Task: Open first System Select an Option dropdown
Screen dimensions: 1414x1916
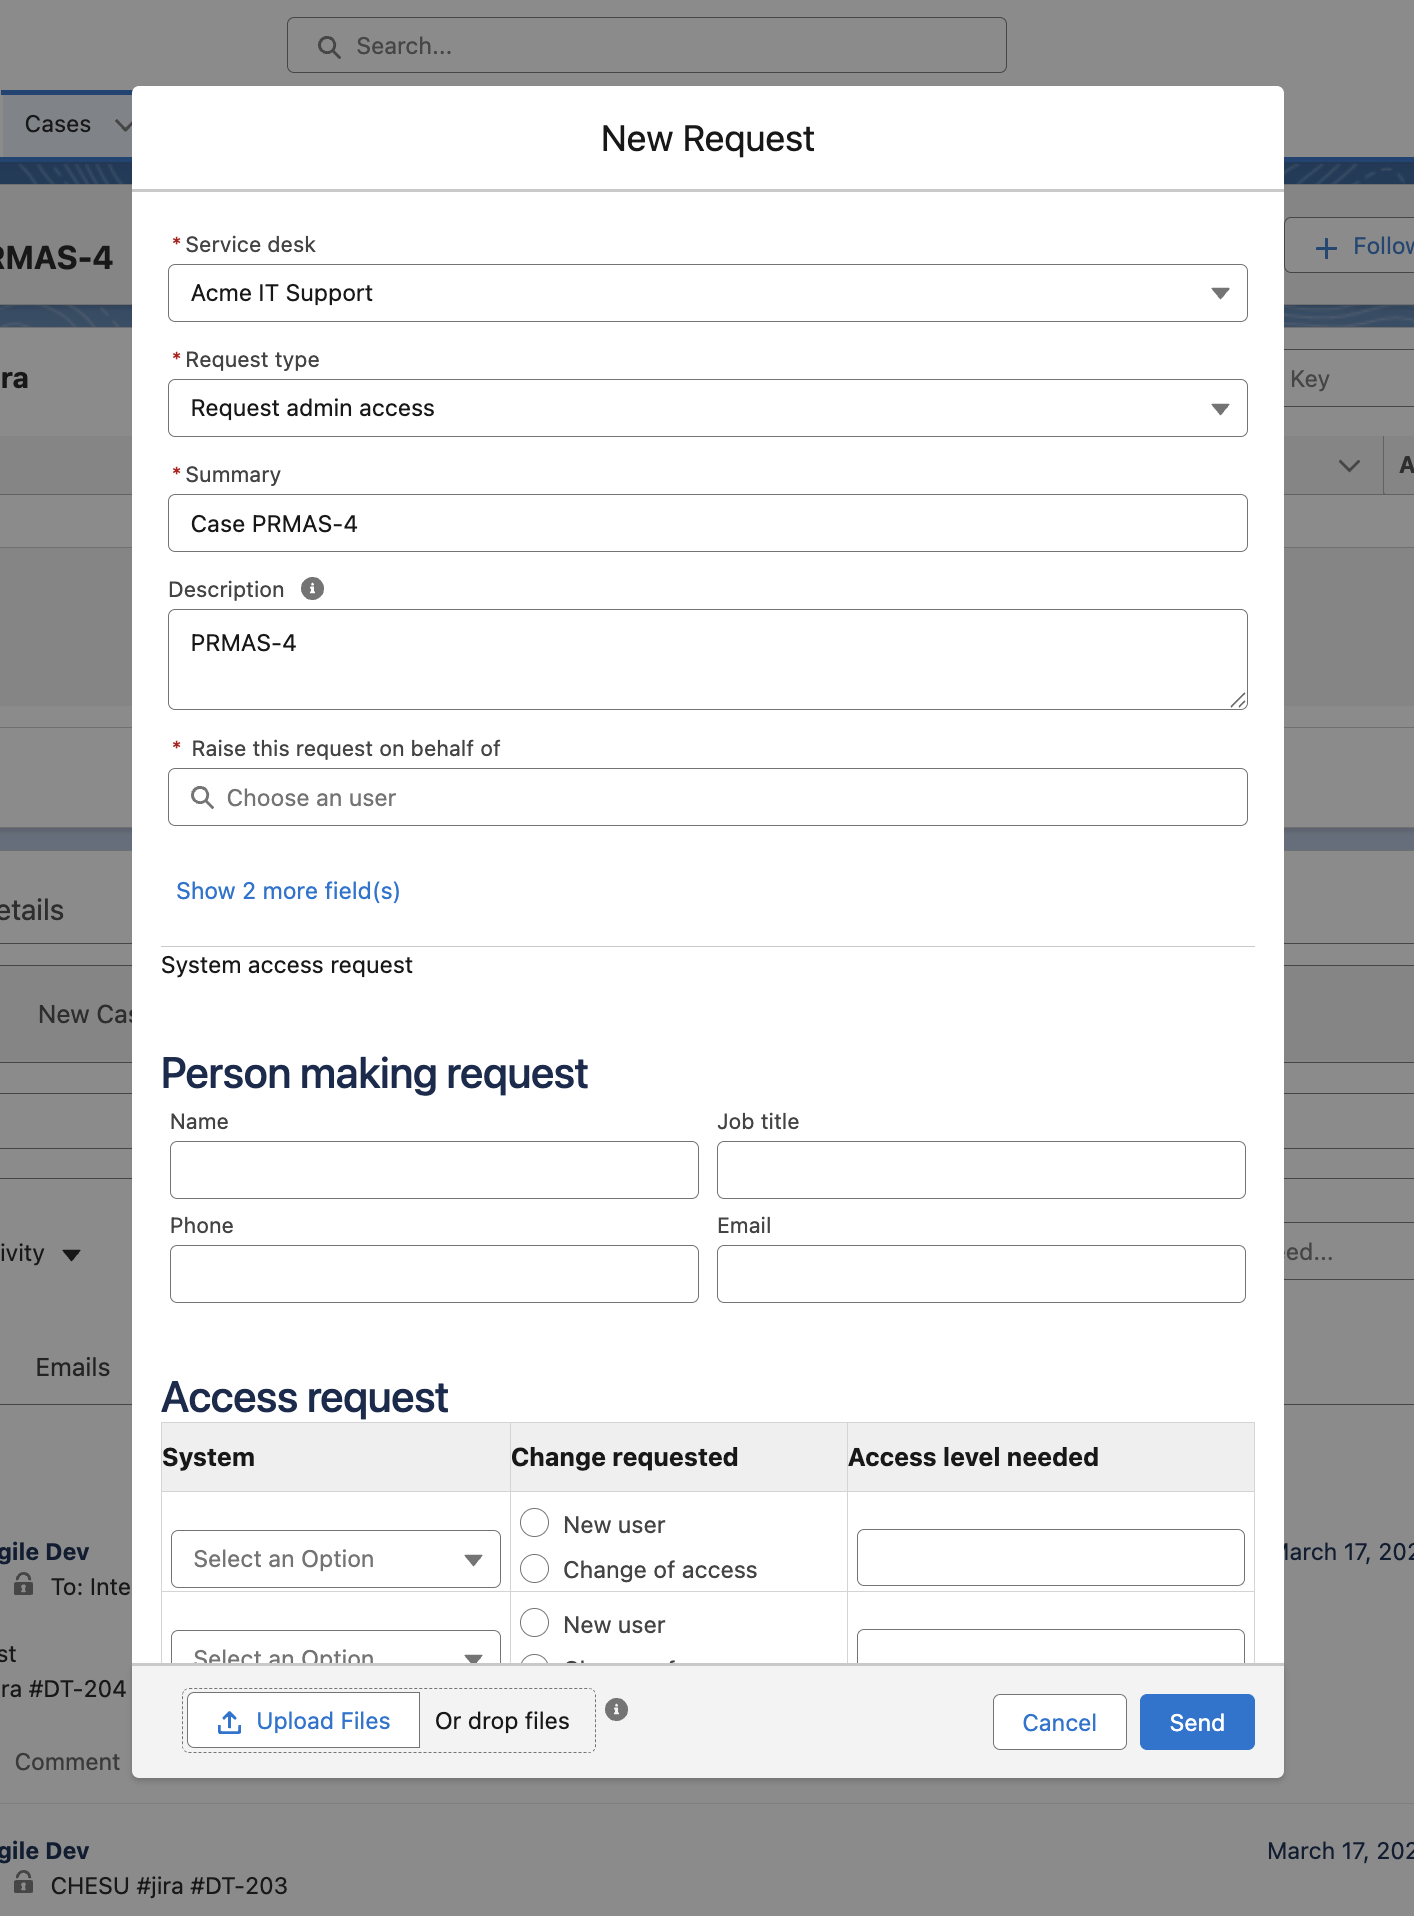Action: 335,1559
